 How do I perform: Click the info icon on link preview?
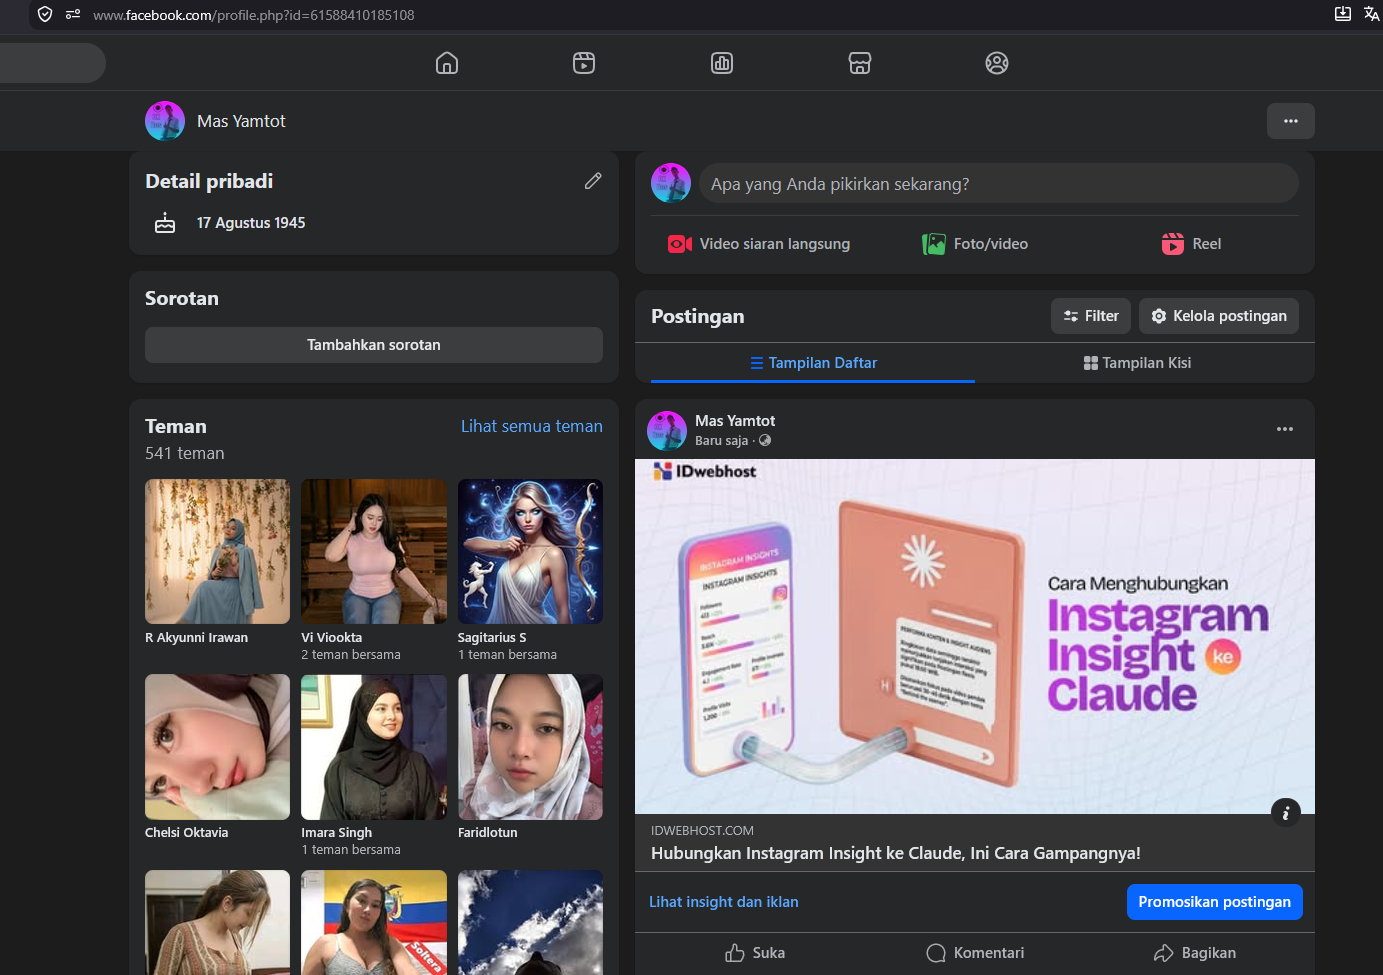pos(1286,813)
